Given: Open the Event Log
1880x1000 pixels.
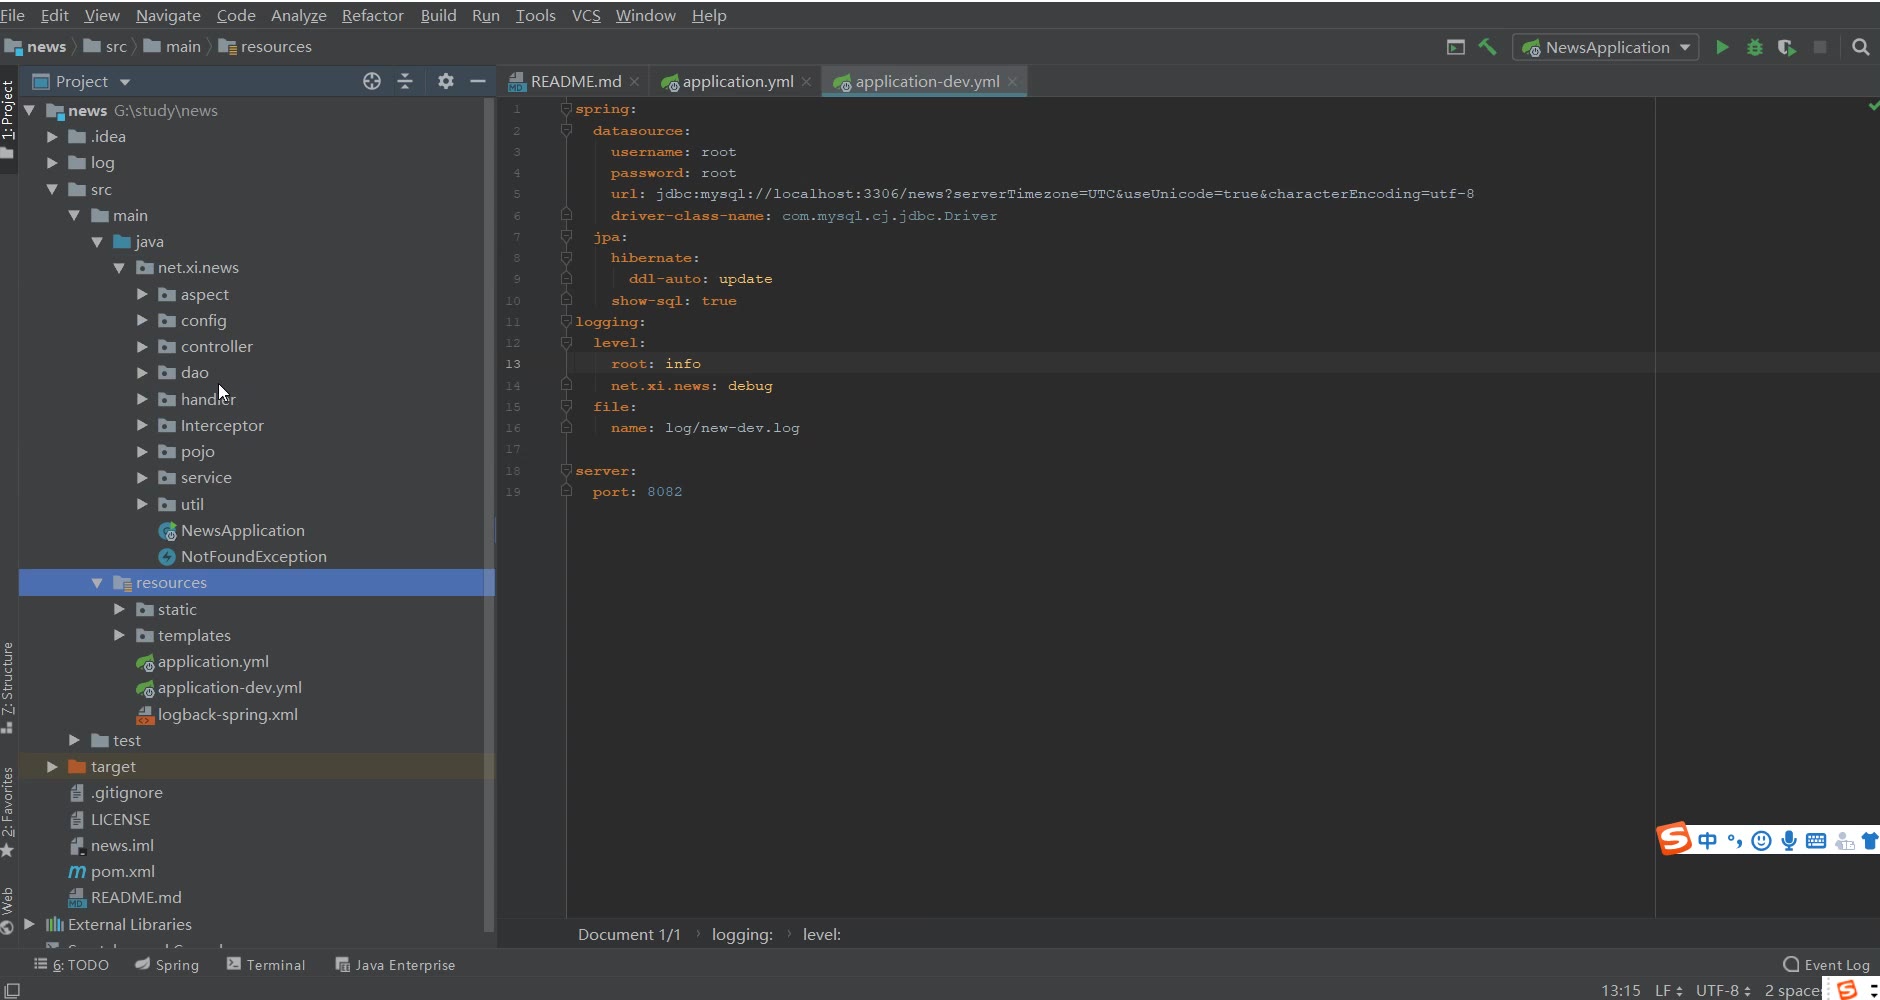Looking at the screenshot, I should coord(1826,965).
